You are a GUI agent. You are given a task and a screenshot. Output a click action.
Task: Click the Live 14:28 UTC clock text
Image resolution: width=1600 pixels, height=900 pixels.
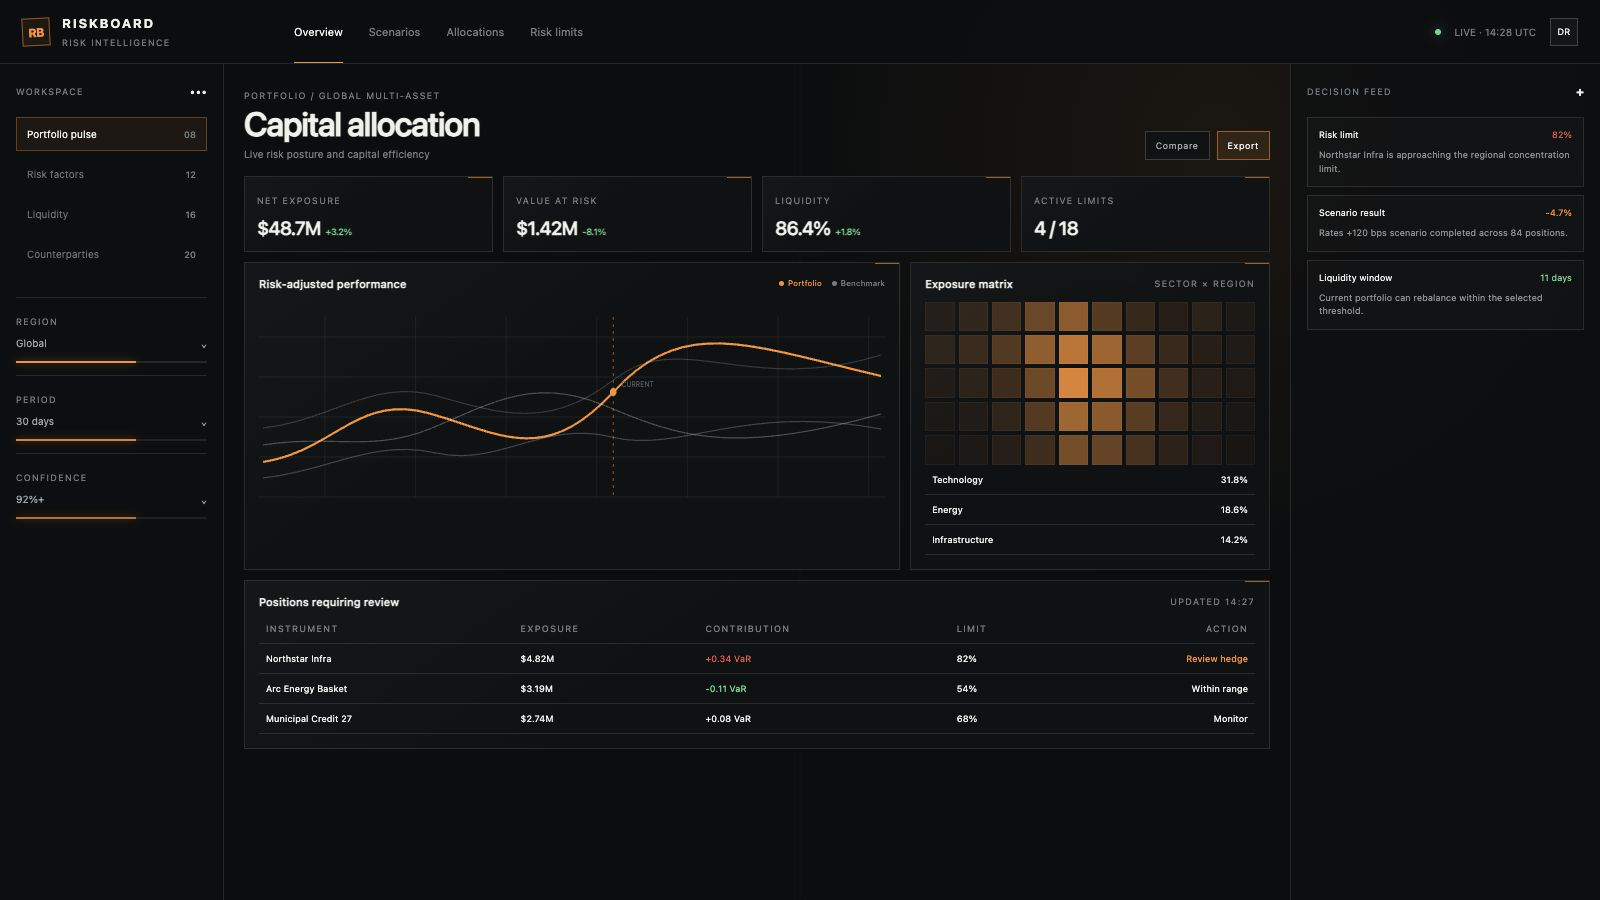tap(1495, 32)
